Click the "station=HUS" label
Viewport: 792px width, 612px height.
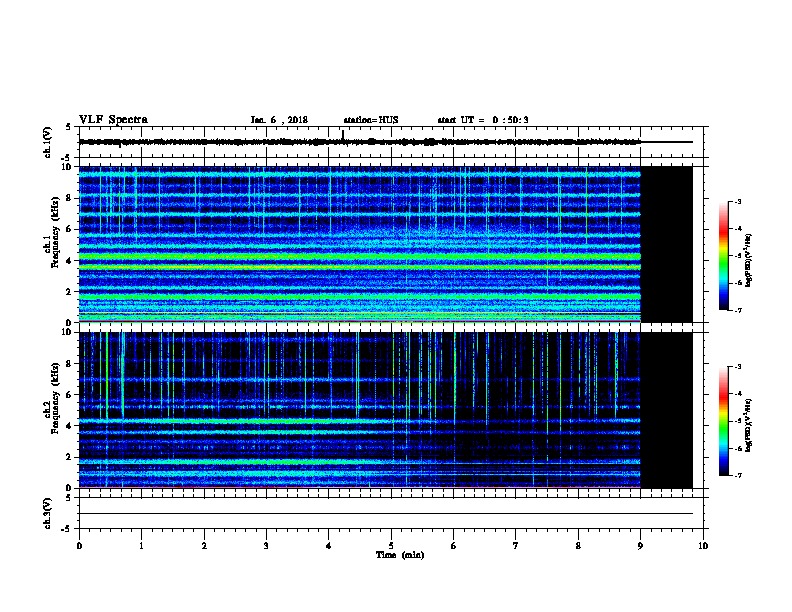tap(371, 120)
